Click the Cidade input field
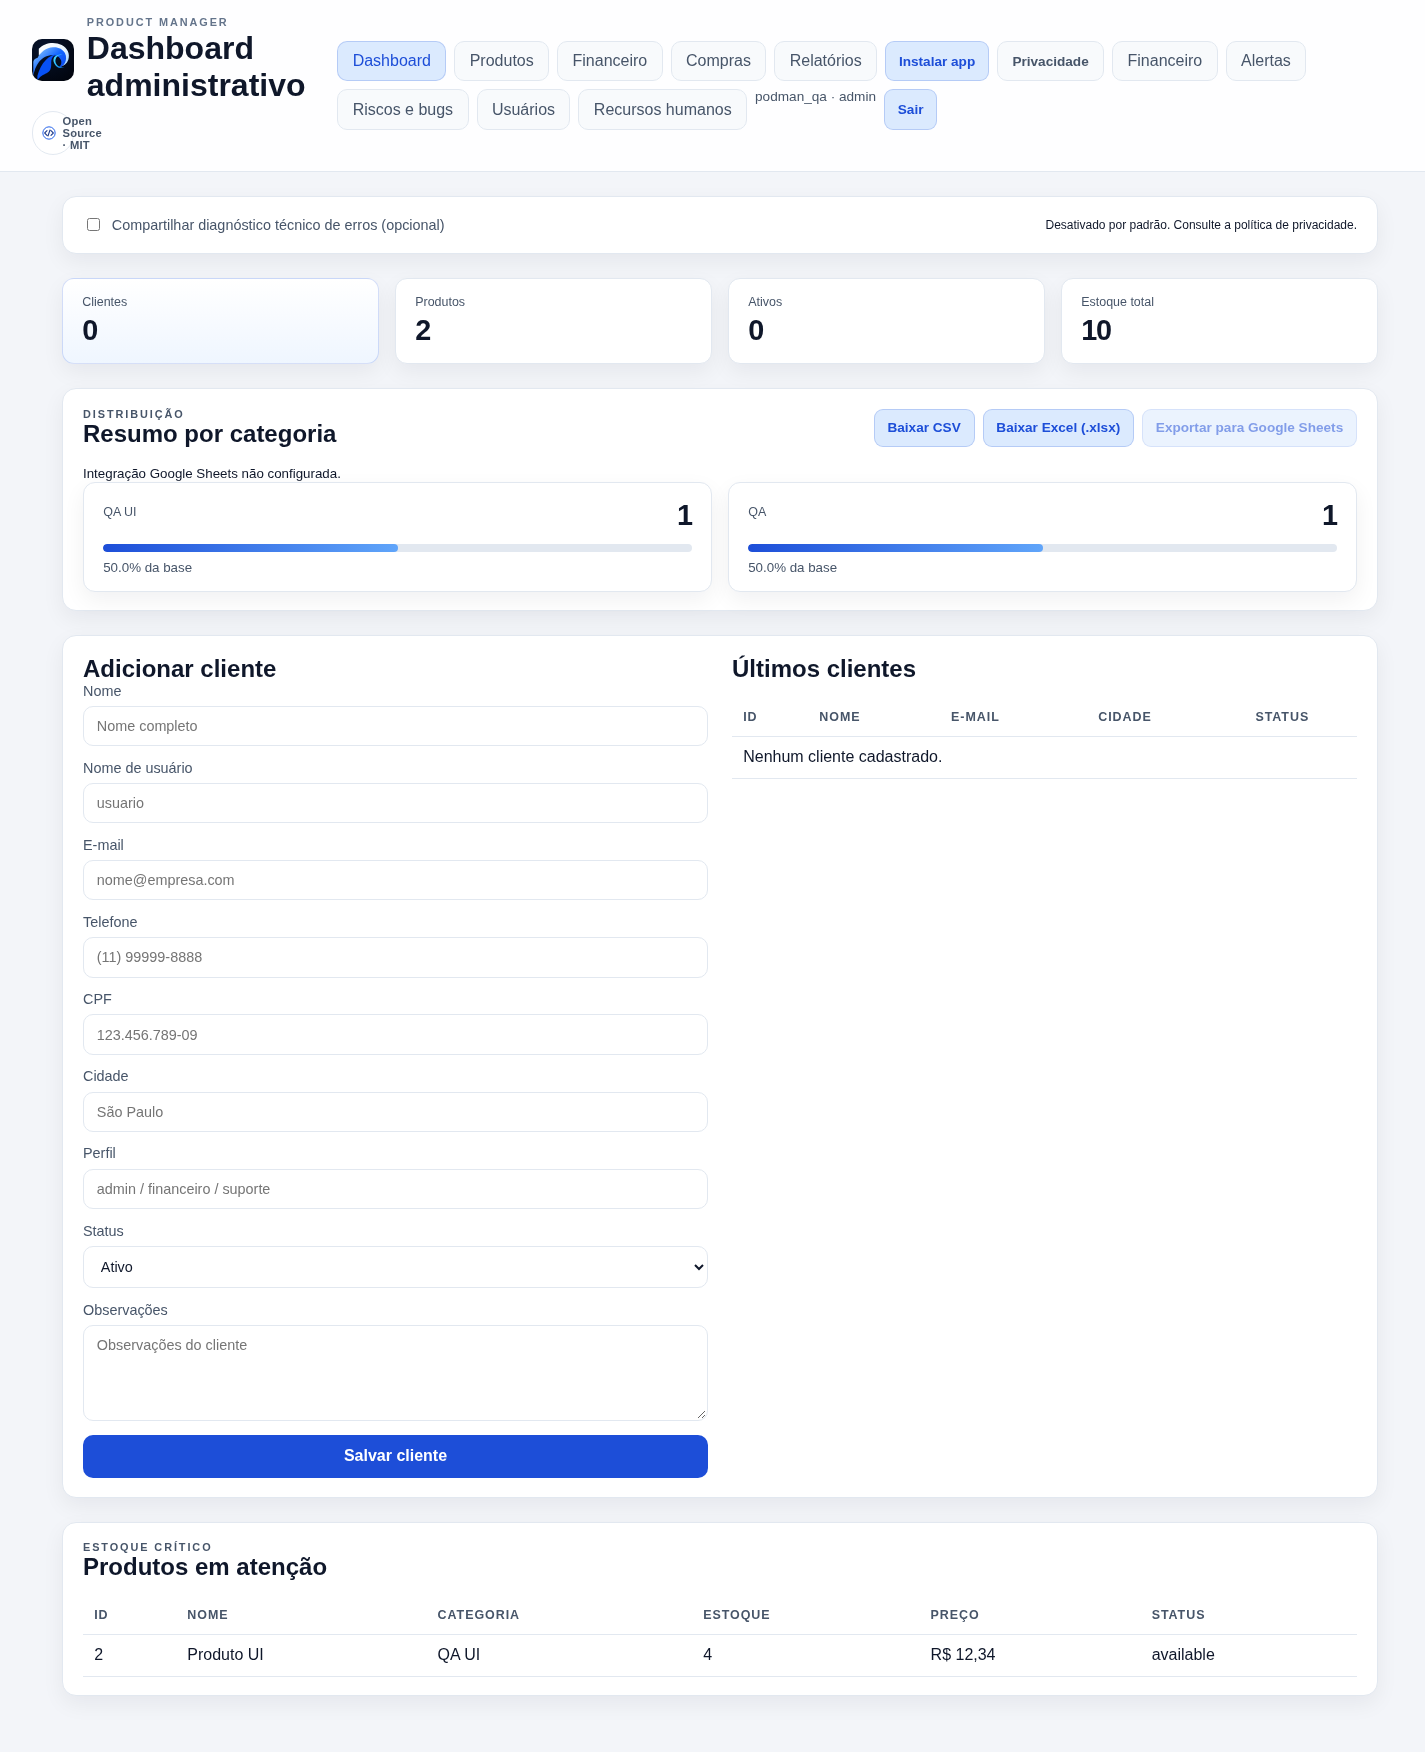This screenshot has height=1752, width=1425. click(x=395, y=1112)
